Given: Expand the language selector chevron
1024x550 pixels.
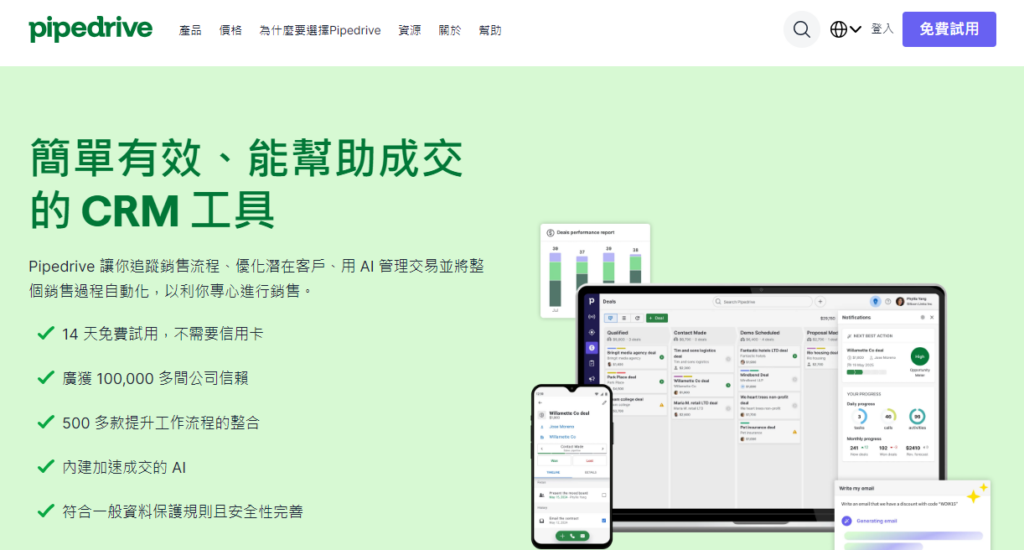Looking at the screenshot, I should pos(856,29).
